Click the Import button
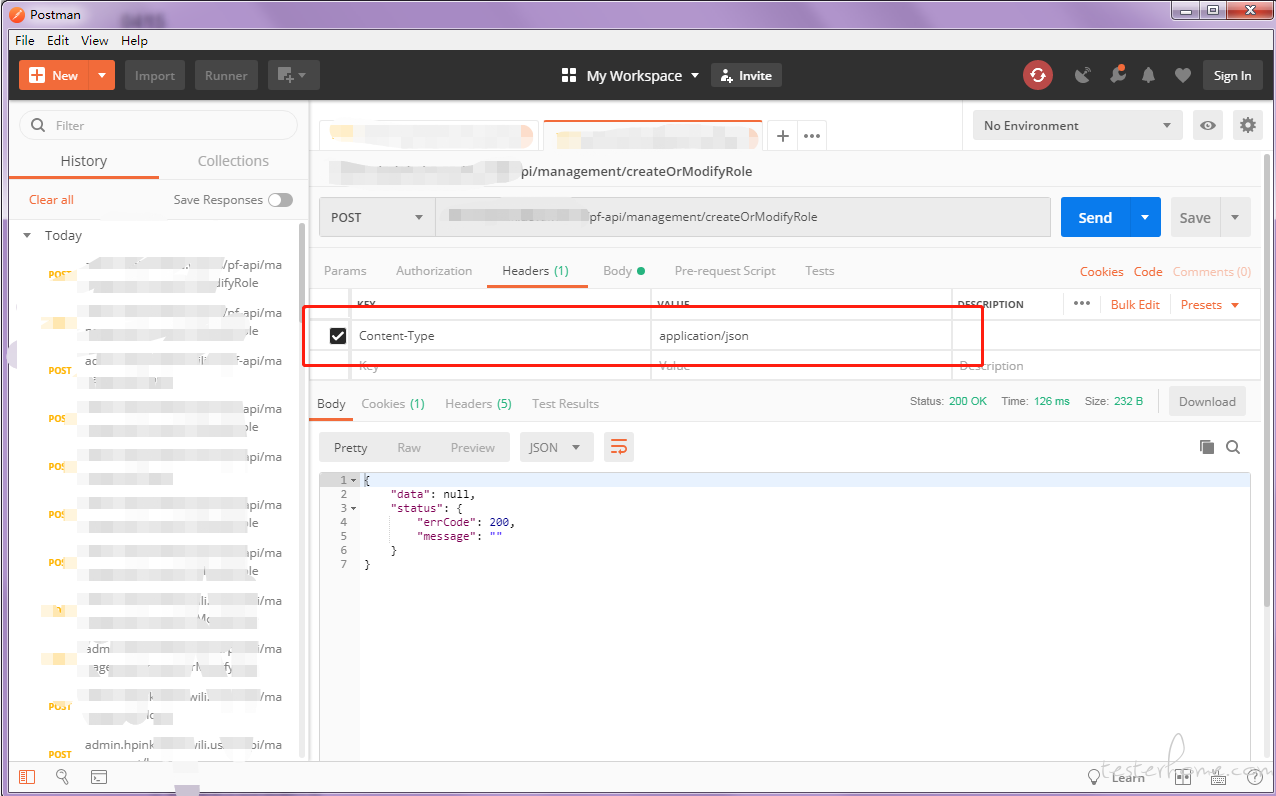Screen dimensions: 1276x796 click(155, 75)
